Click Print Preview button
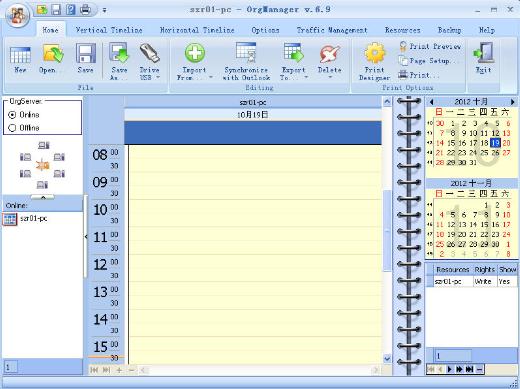This screenshot has height=389, width=520. tap(430, 46)
